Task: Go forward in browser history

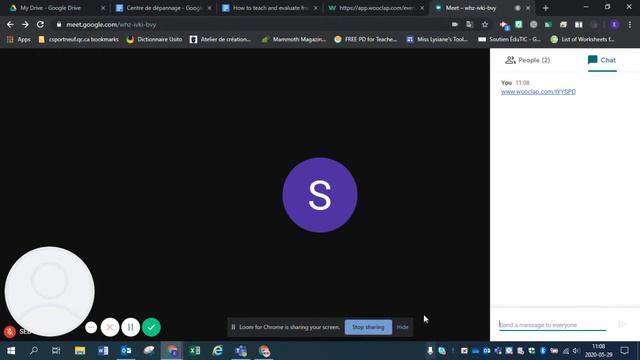Action: tap(25, 24)
